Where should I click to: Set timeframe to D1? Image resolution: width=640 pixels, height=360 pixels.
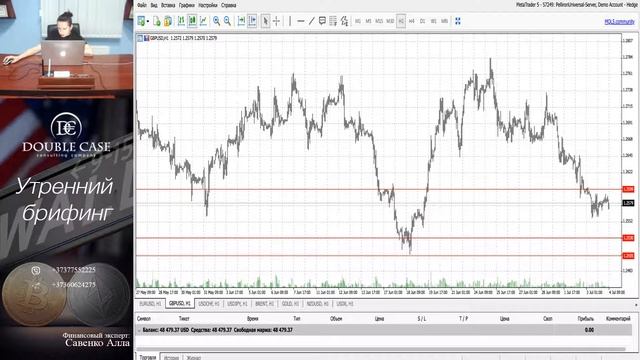(422, 21)
